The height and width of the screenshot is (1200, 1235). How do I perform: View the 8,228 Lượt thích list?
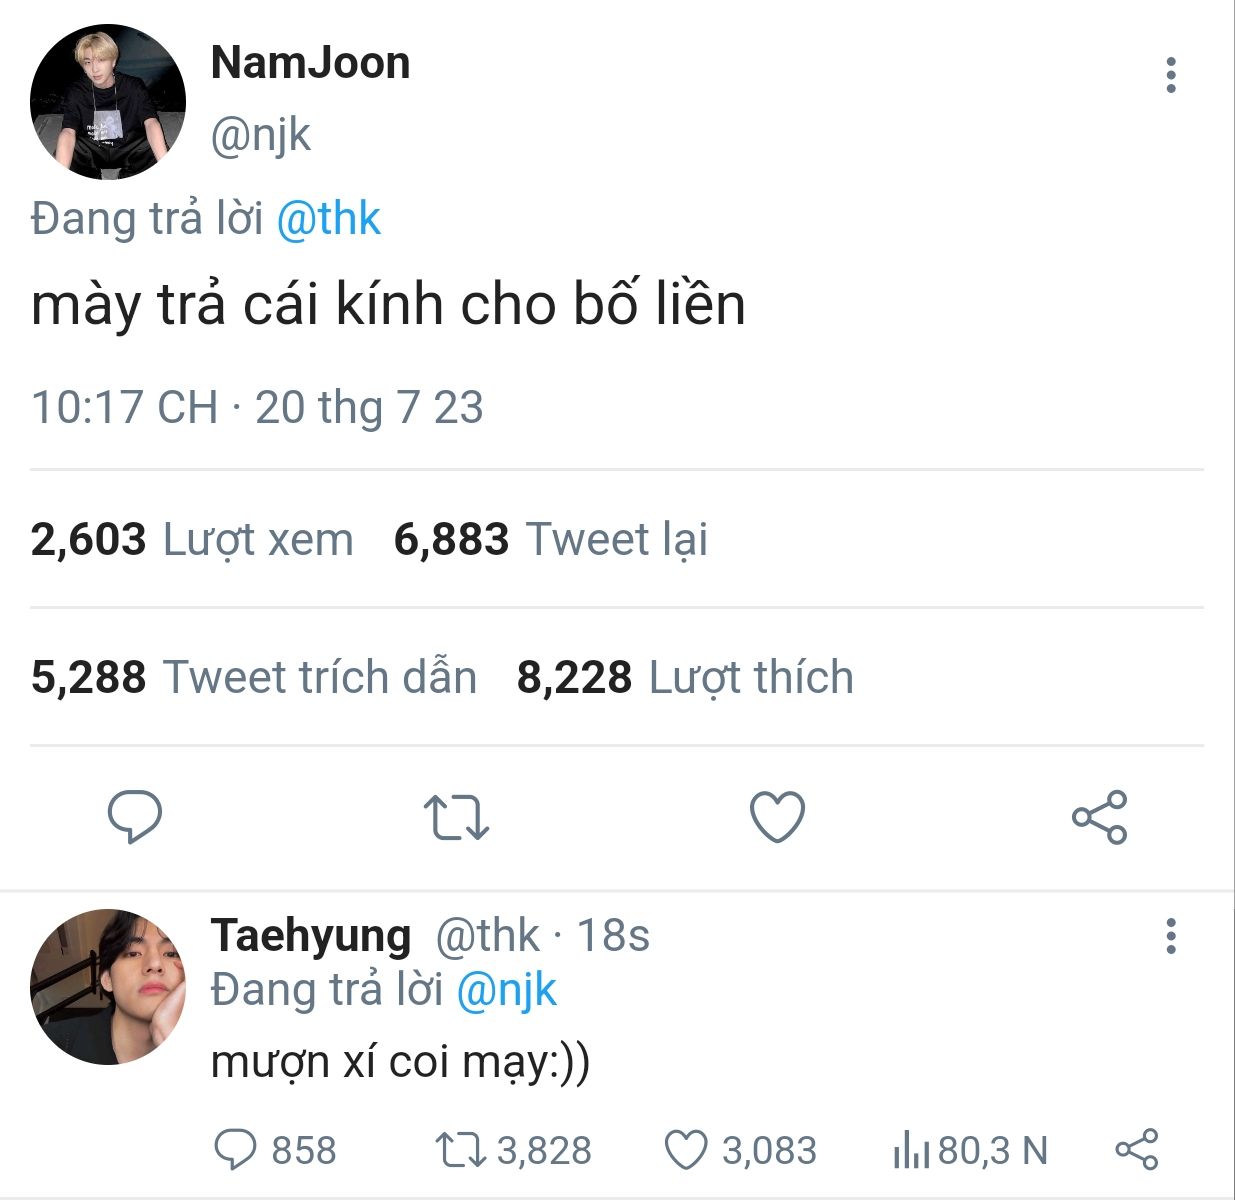[x=685, y=678]
